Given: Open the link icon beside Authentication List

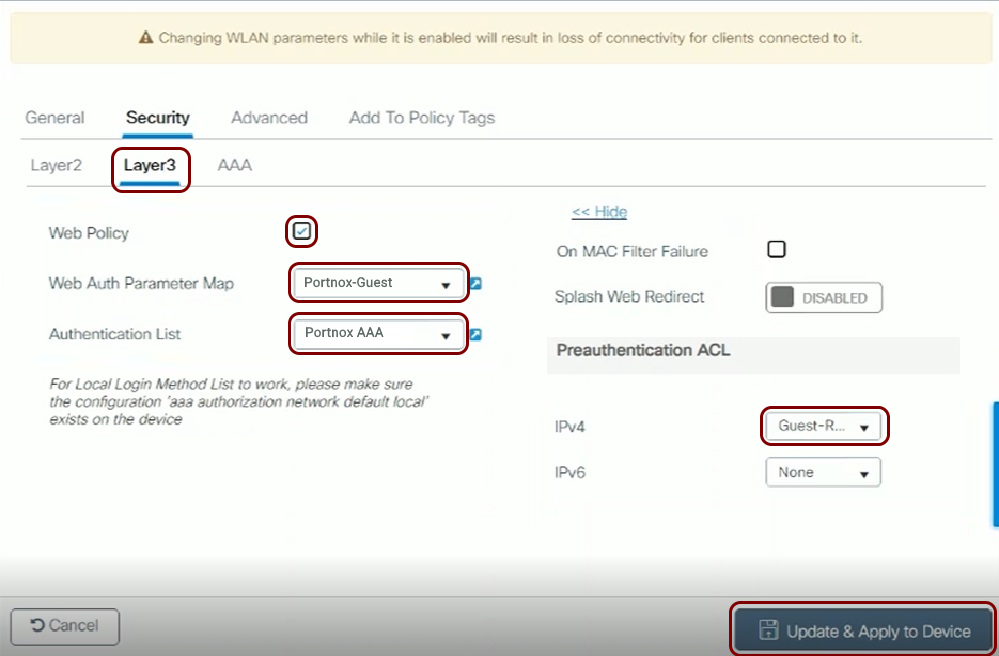Looking at the screenshot, I should (476, 334).
